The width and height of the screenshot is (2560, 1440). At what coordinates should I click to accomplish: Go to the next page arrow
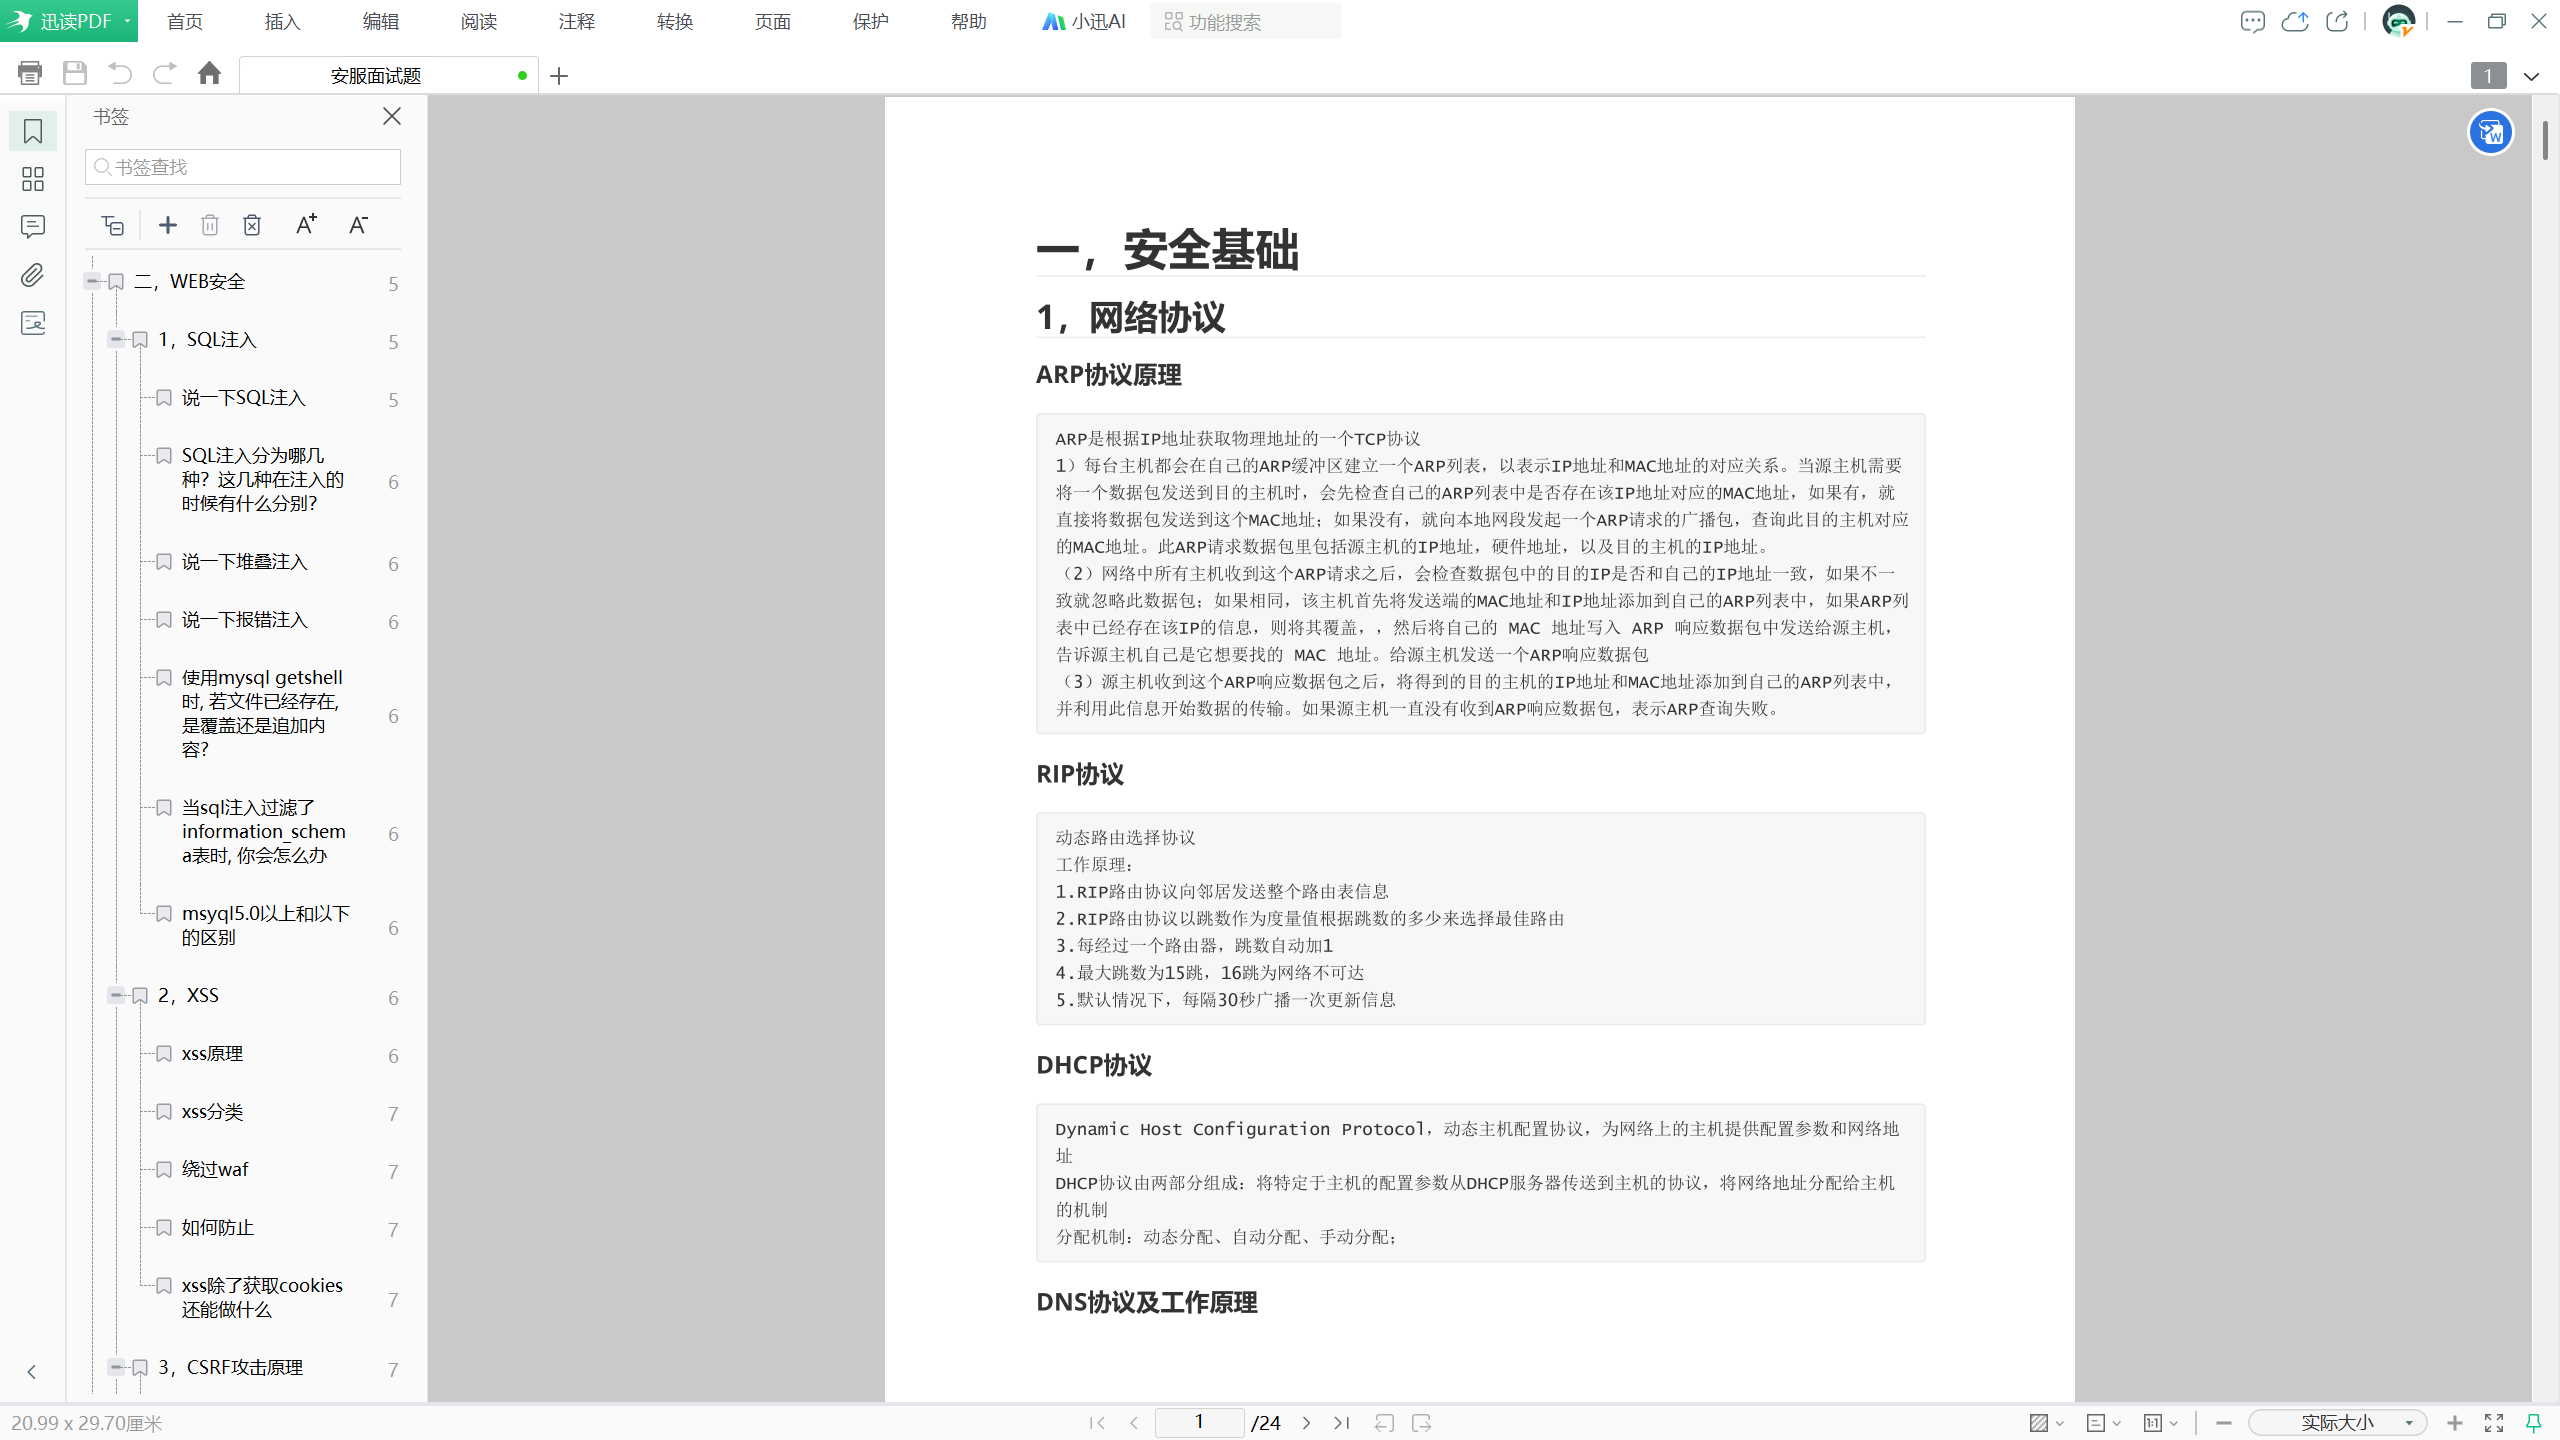coord(1306,1422)
